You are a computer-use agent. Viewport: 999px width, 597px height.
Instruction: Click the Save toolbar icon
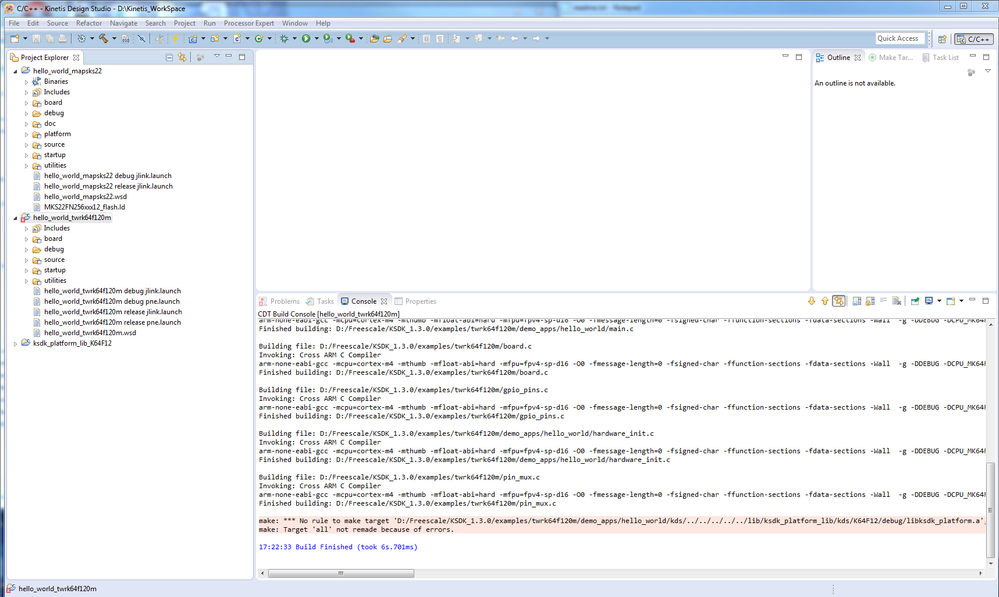(x=36, y=38)
